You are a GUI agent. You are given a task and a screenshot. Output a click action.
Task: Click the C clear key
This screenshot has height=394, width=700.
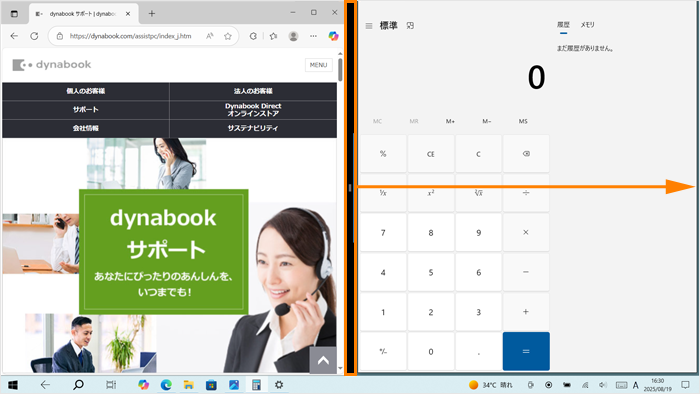coord(478,154)
